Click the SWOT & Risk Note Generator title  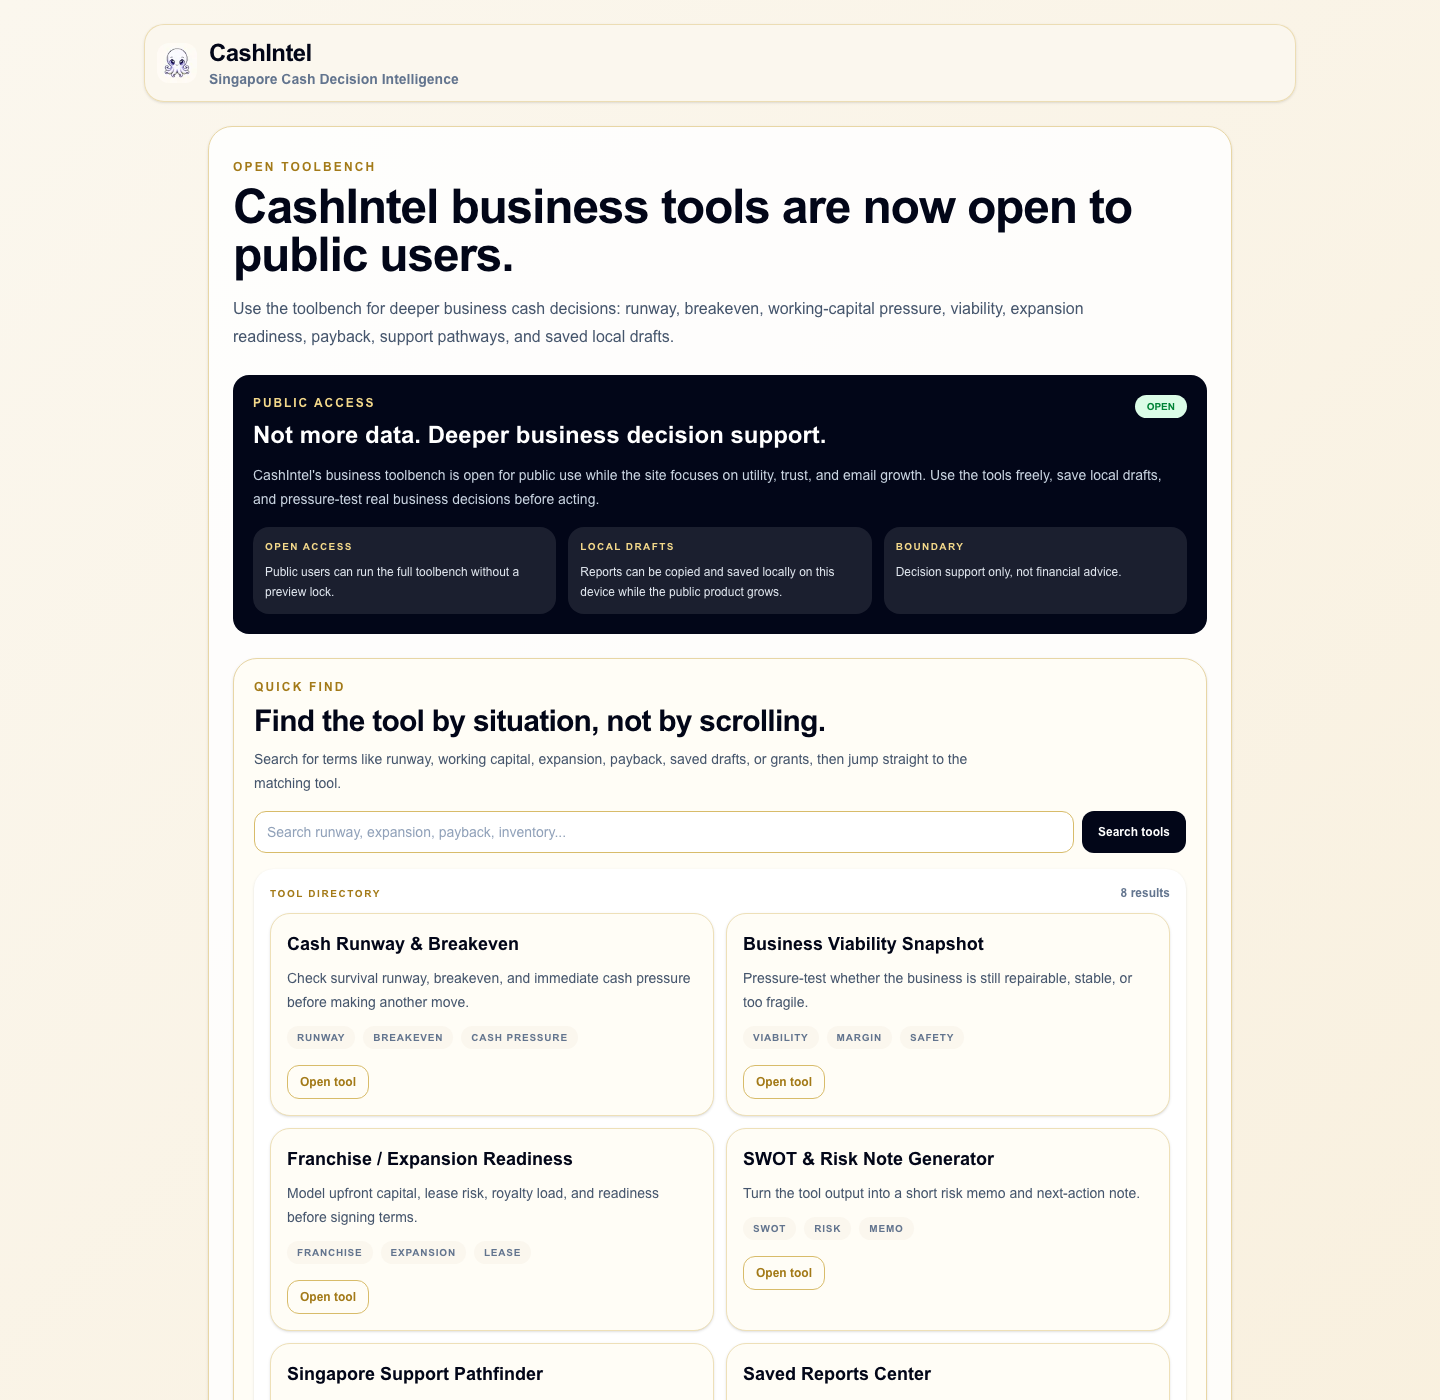tap(868, 1159)
